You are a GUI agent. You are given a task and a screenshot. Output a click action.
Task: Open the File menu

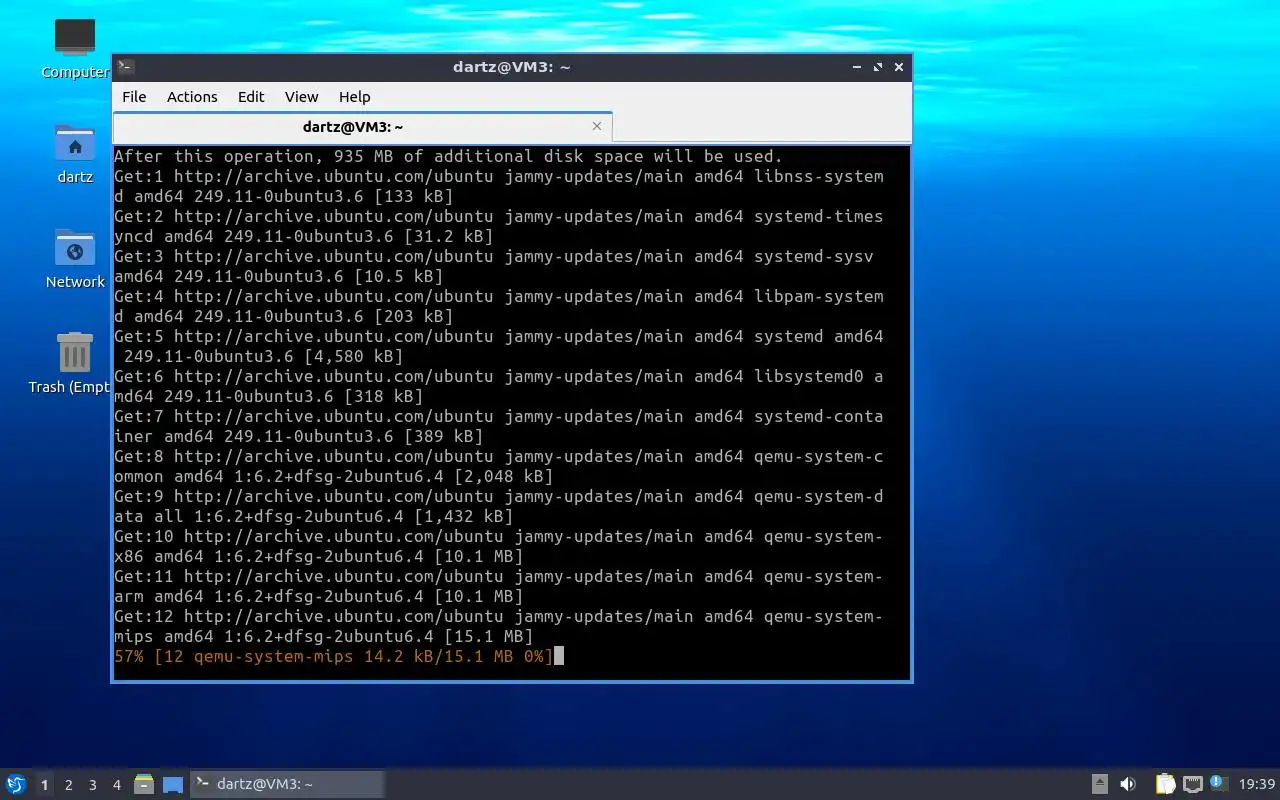tap(134, 97)
